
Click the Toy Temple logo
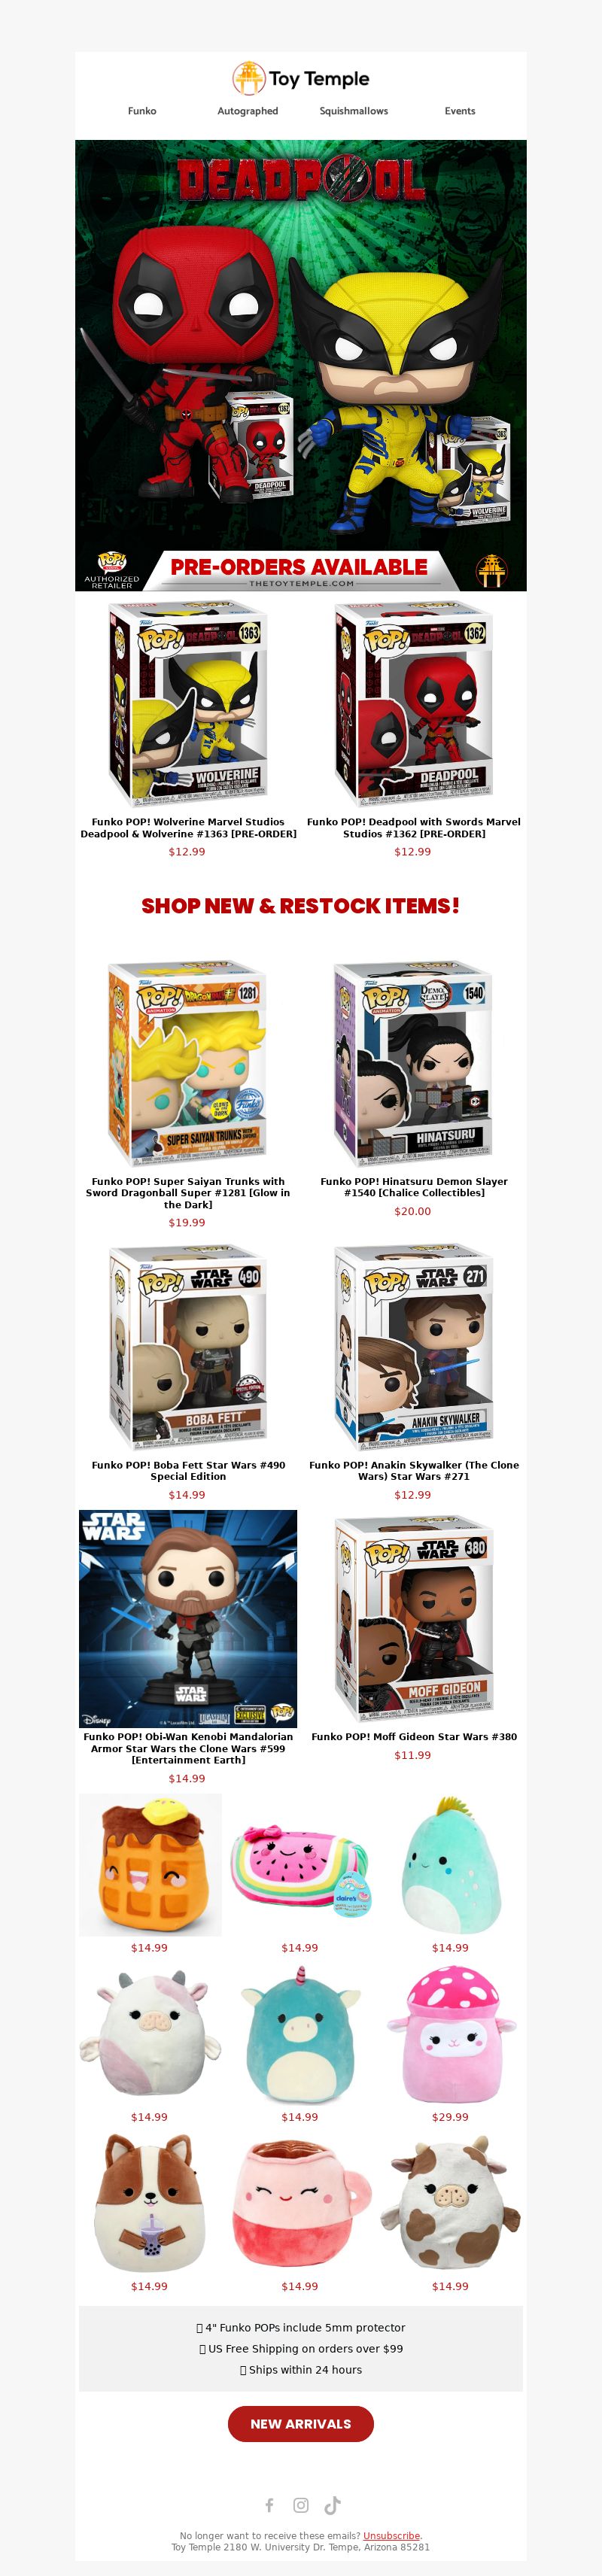point(301,78)
